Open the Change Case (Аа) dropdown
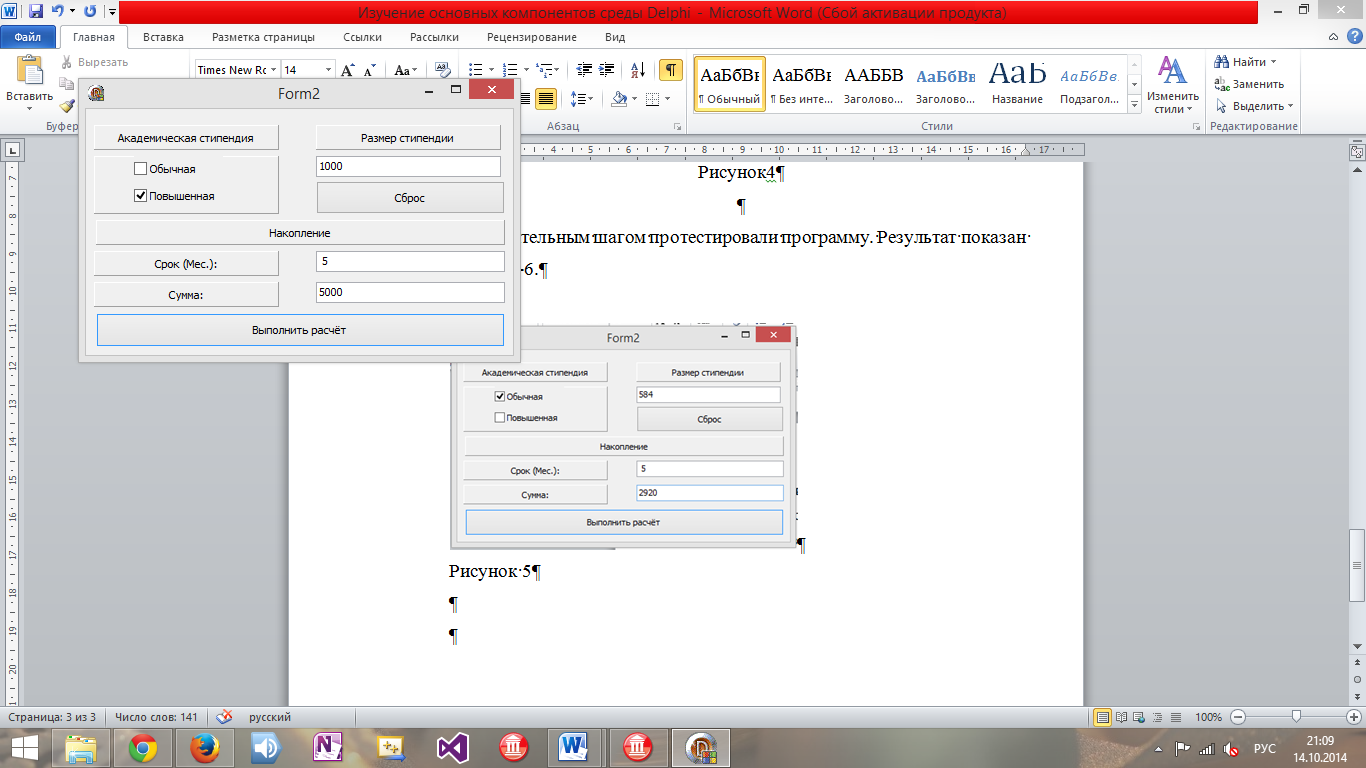 point(405,70)
